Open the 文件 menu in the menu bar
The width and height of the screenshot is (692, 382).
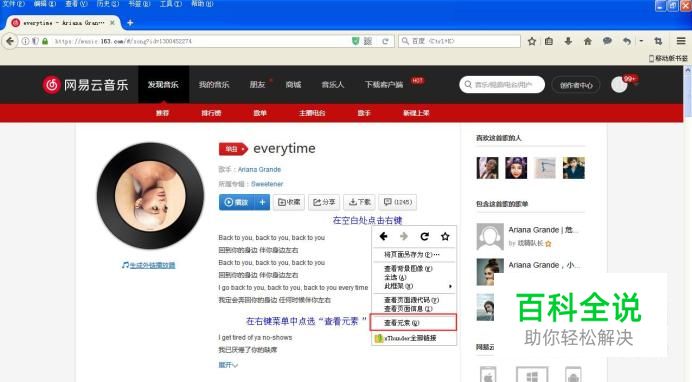point(13,4)
